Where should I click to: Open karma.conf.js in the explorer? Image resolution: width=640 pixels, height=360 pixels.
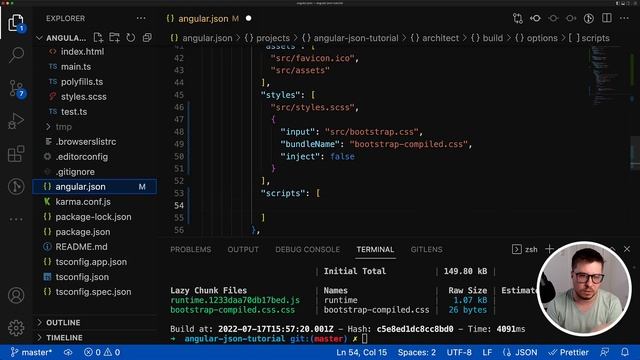point(83,202)
